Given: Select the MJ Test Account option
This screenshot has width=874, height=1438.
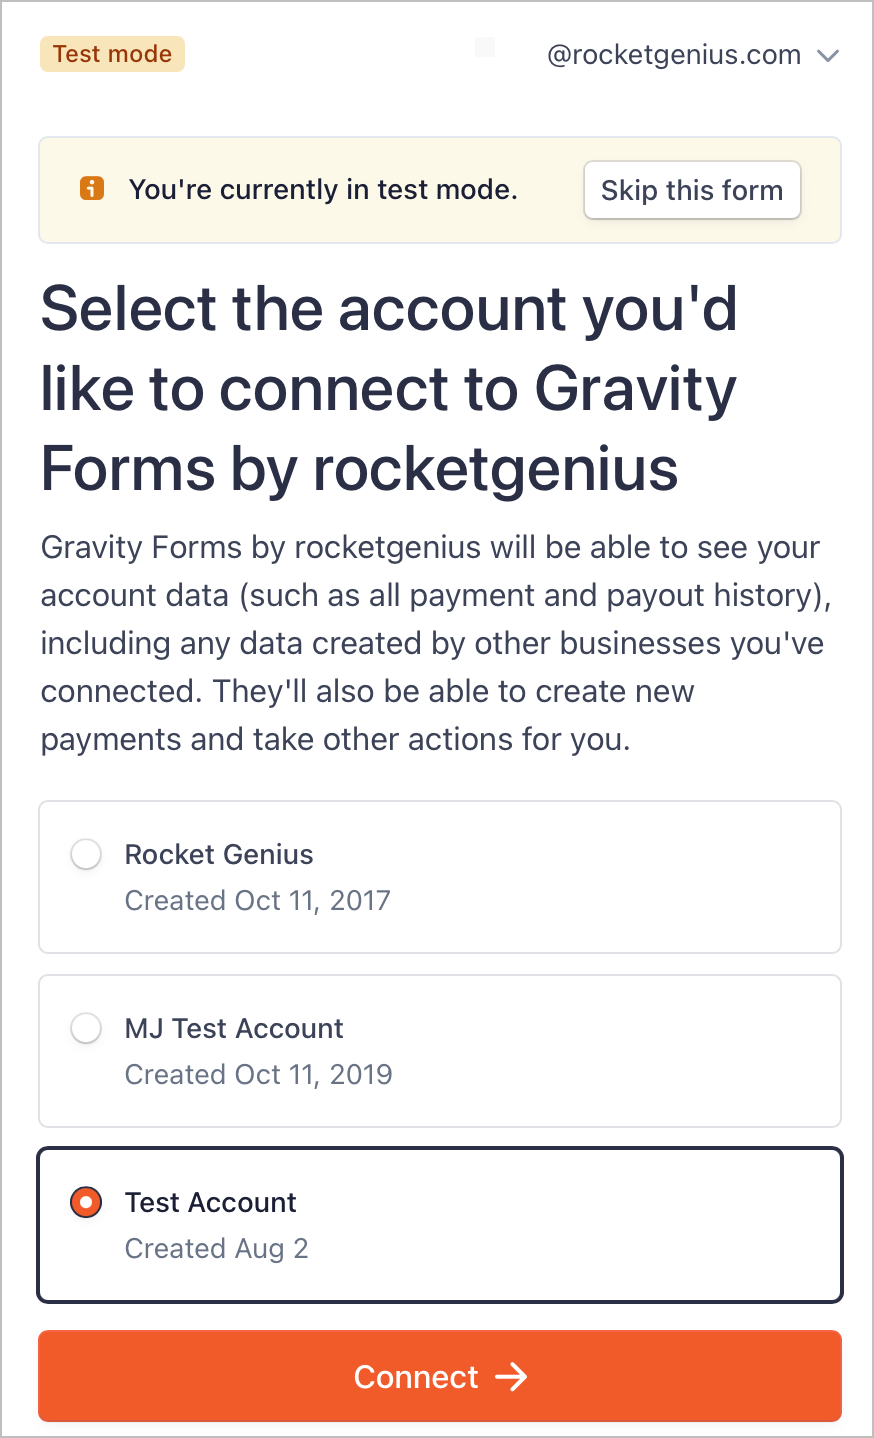Looking at the screenshot, I should (x=440, y=1050).
